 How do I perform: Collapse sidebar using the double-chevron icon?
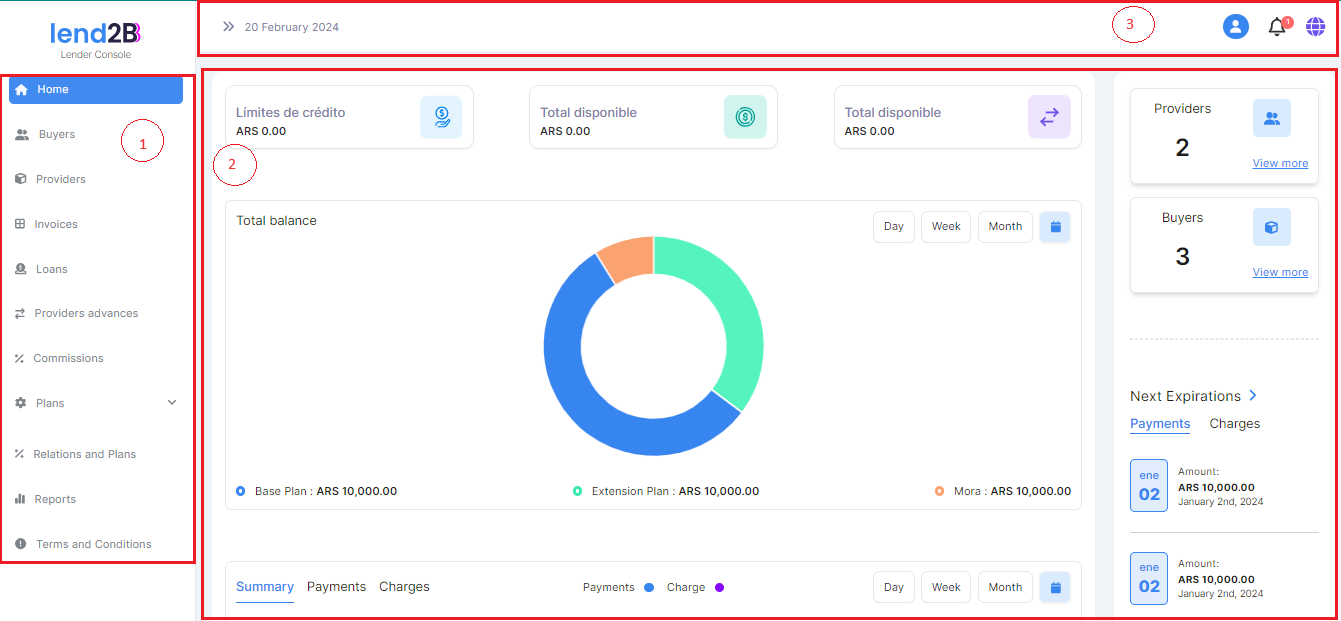click(229, 27)
